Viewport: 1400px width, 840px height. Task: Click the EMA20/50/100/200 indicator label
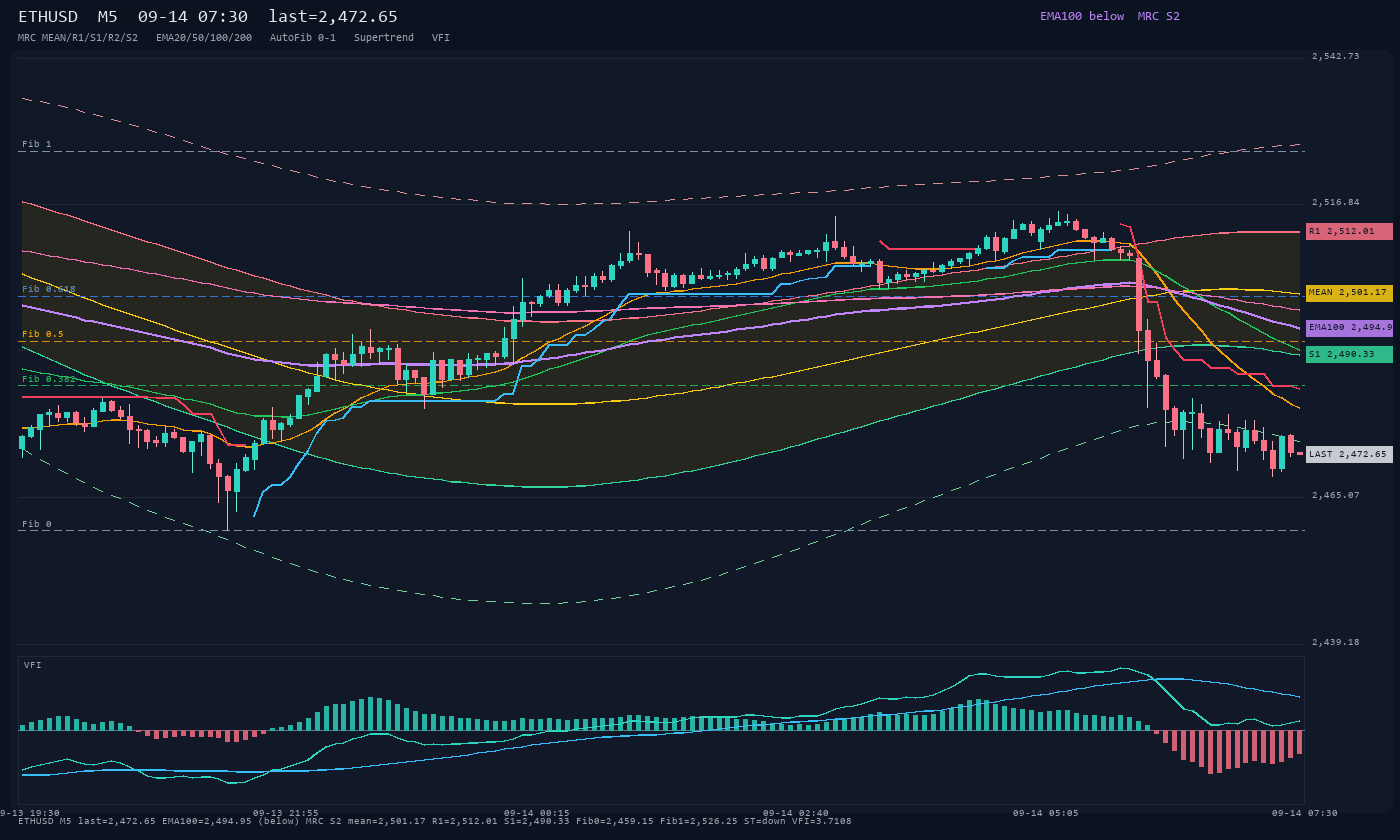click(204, 37)
